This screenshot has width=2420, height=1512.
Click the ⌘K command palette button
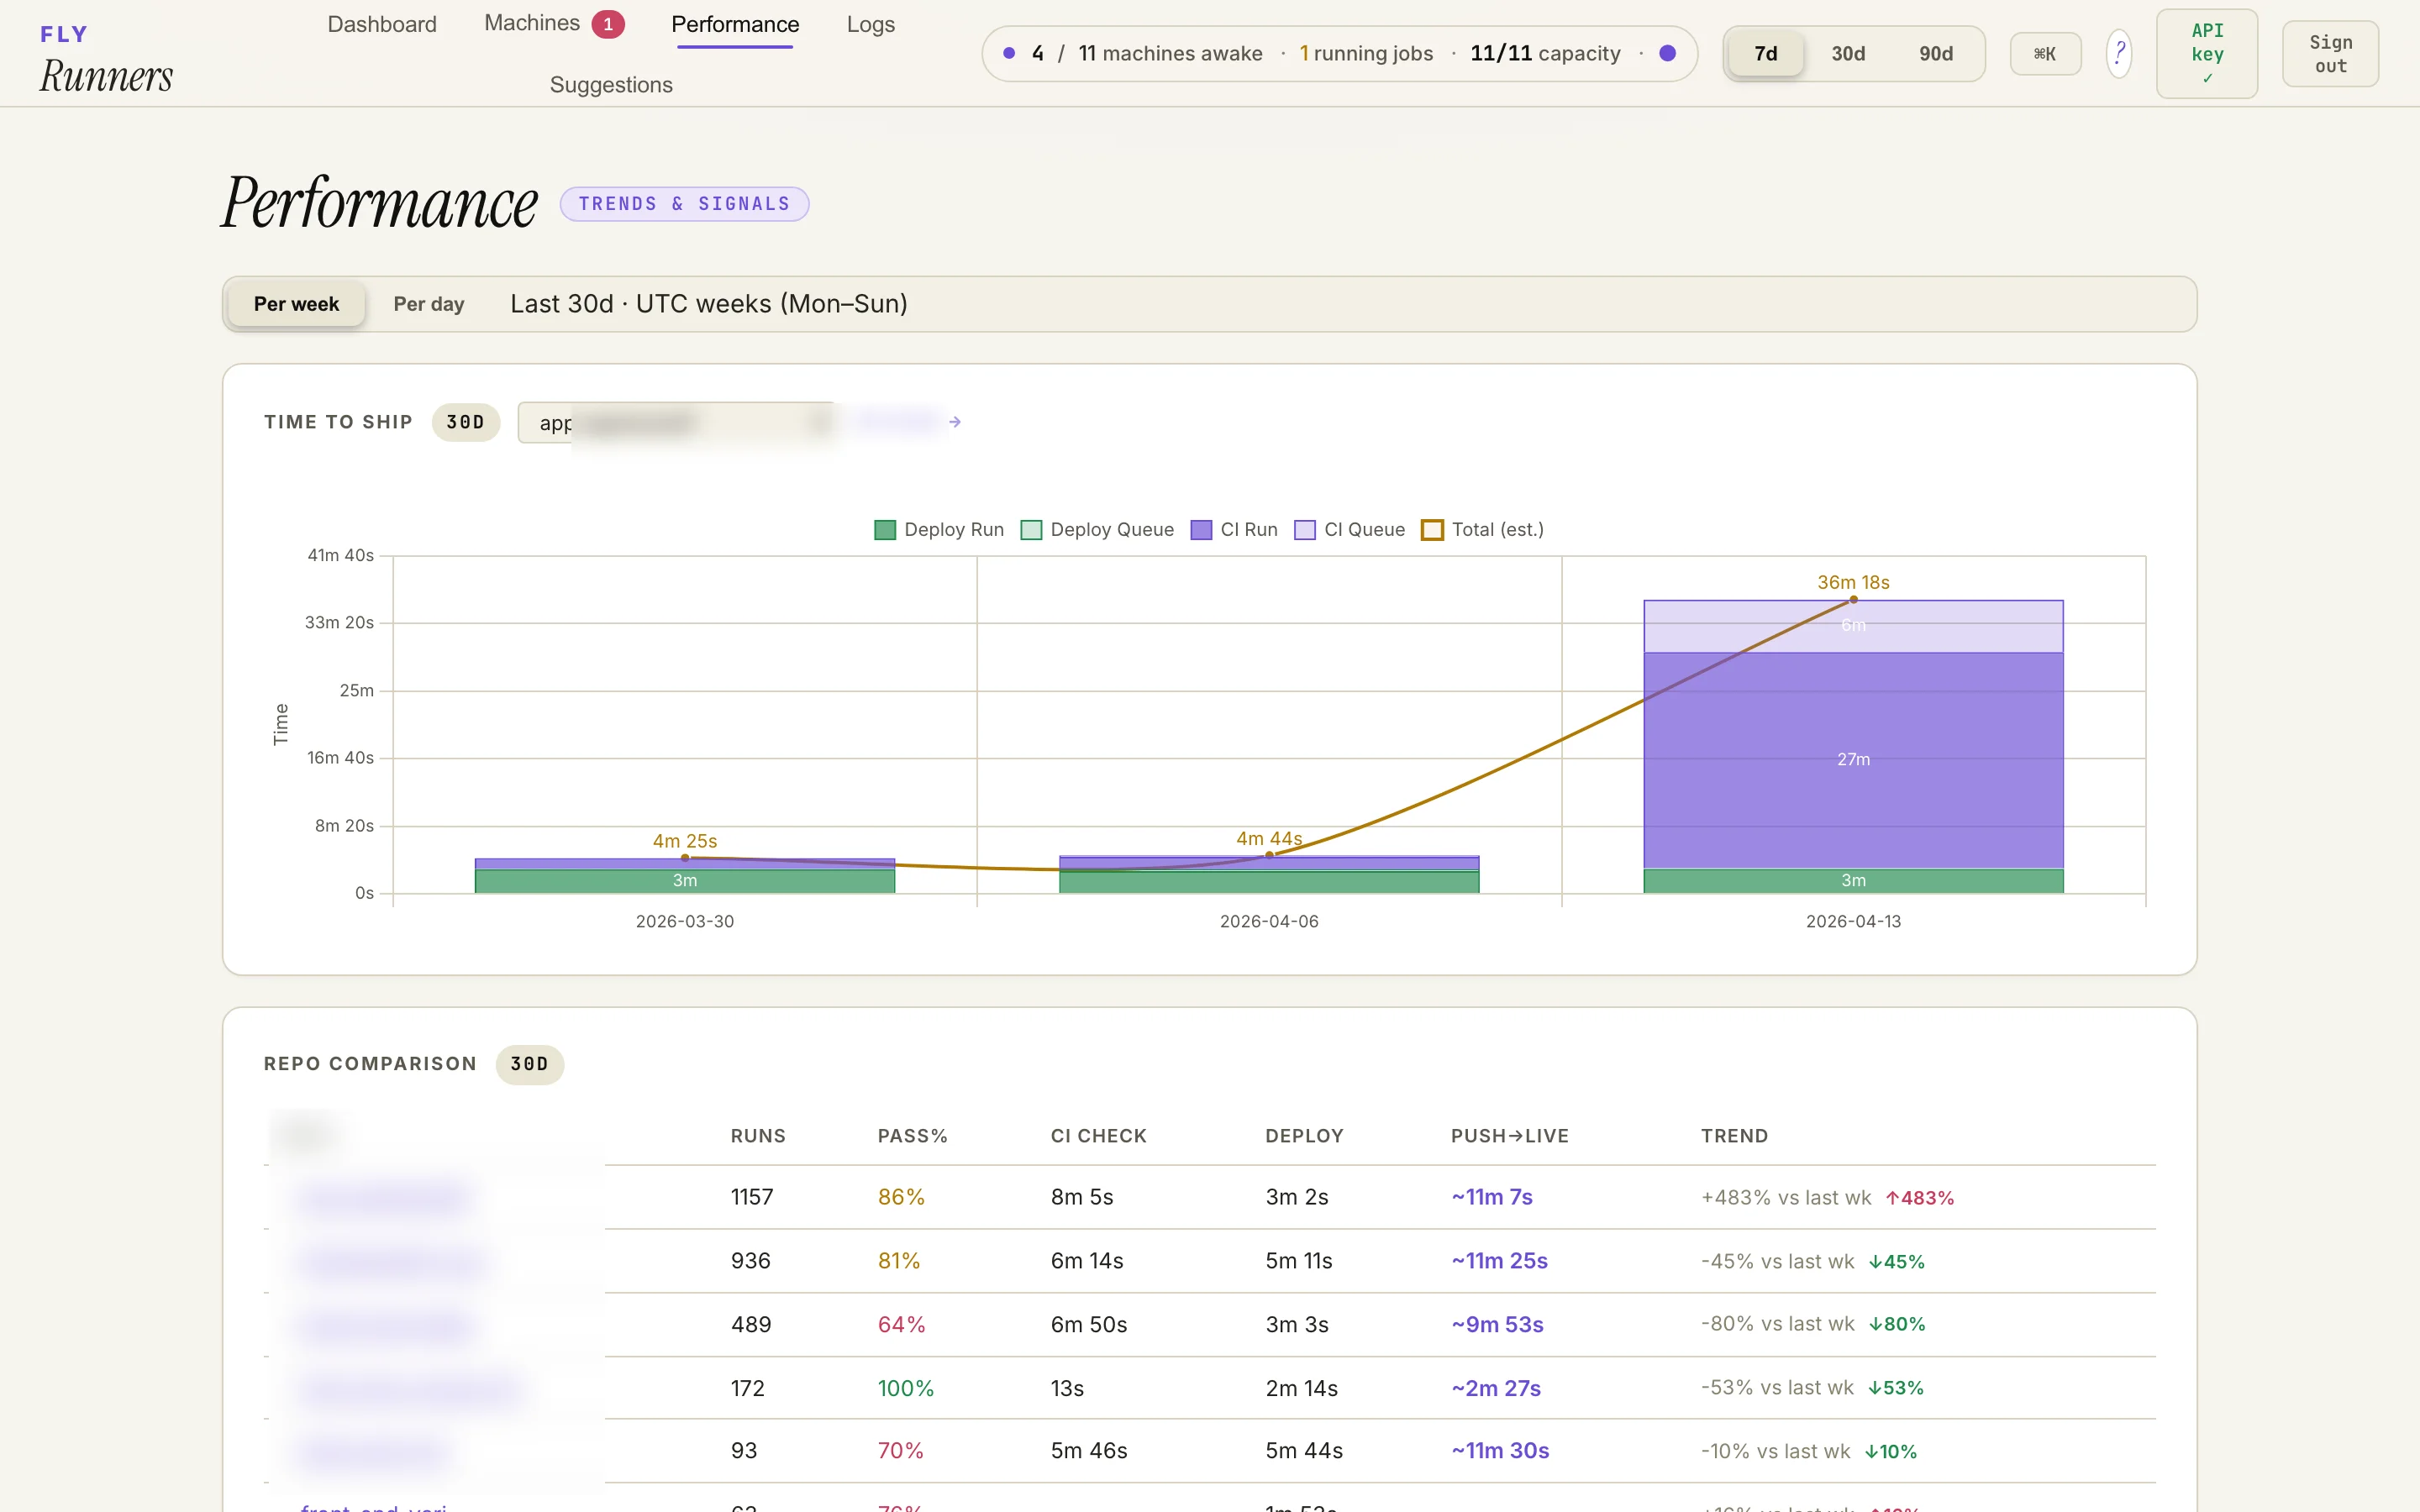(2044, 54)
